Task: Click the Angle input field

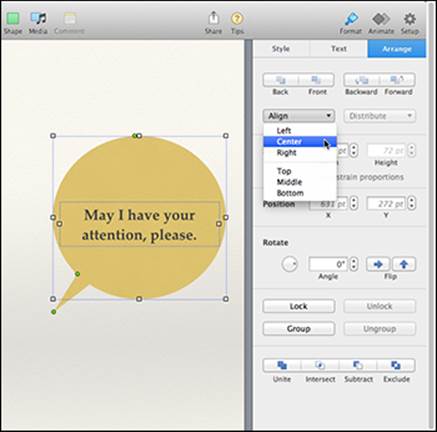Action: point(328,264)
